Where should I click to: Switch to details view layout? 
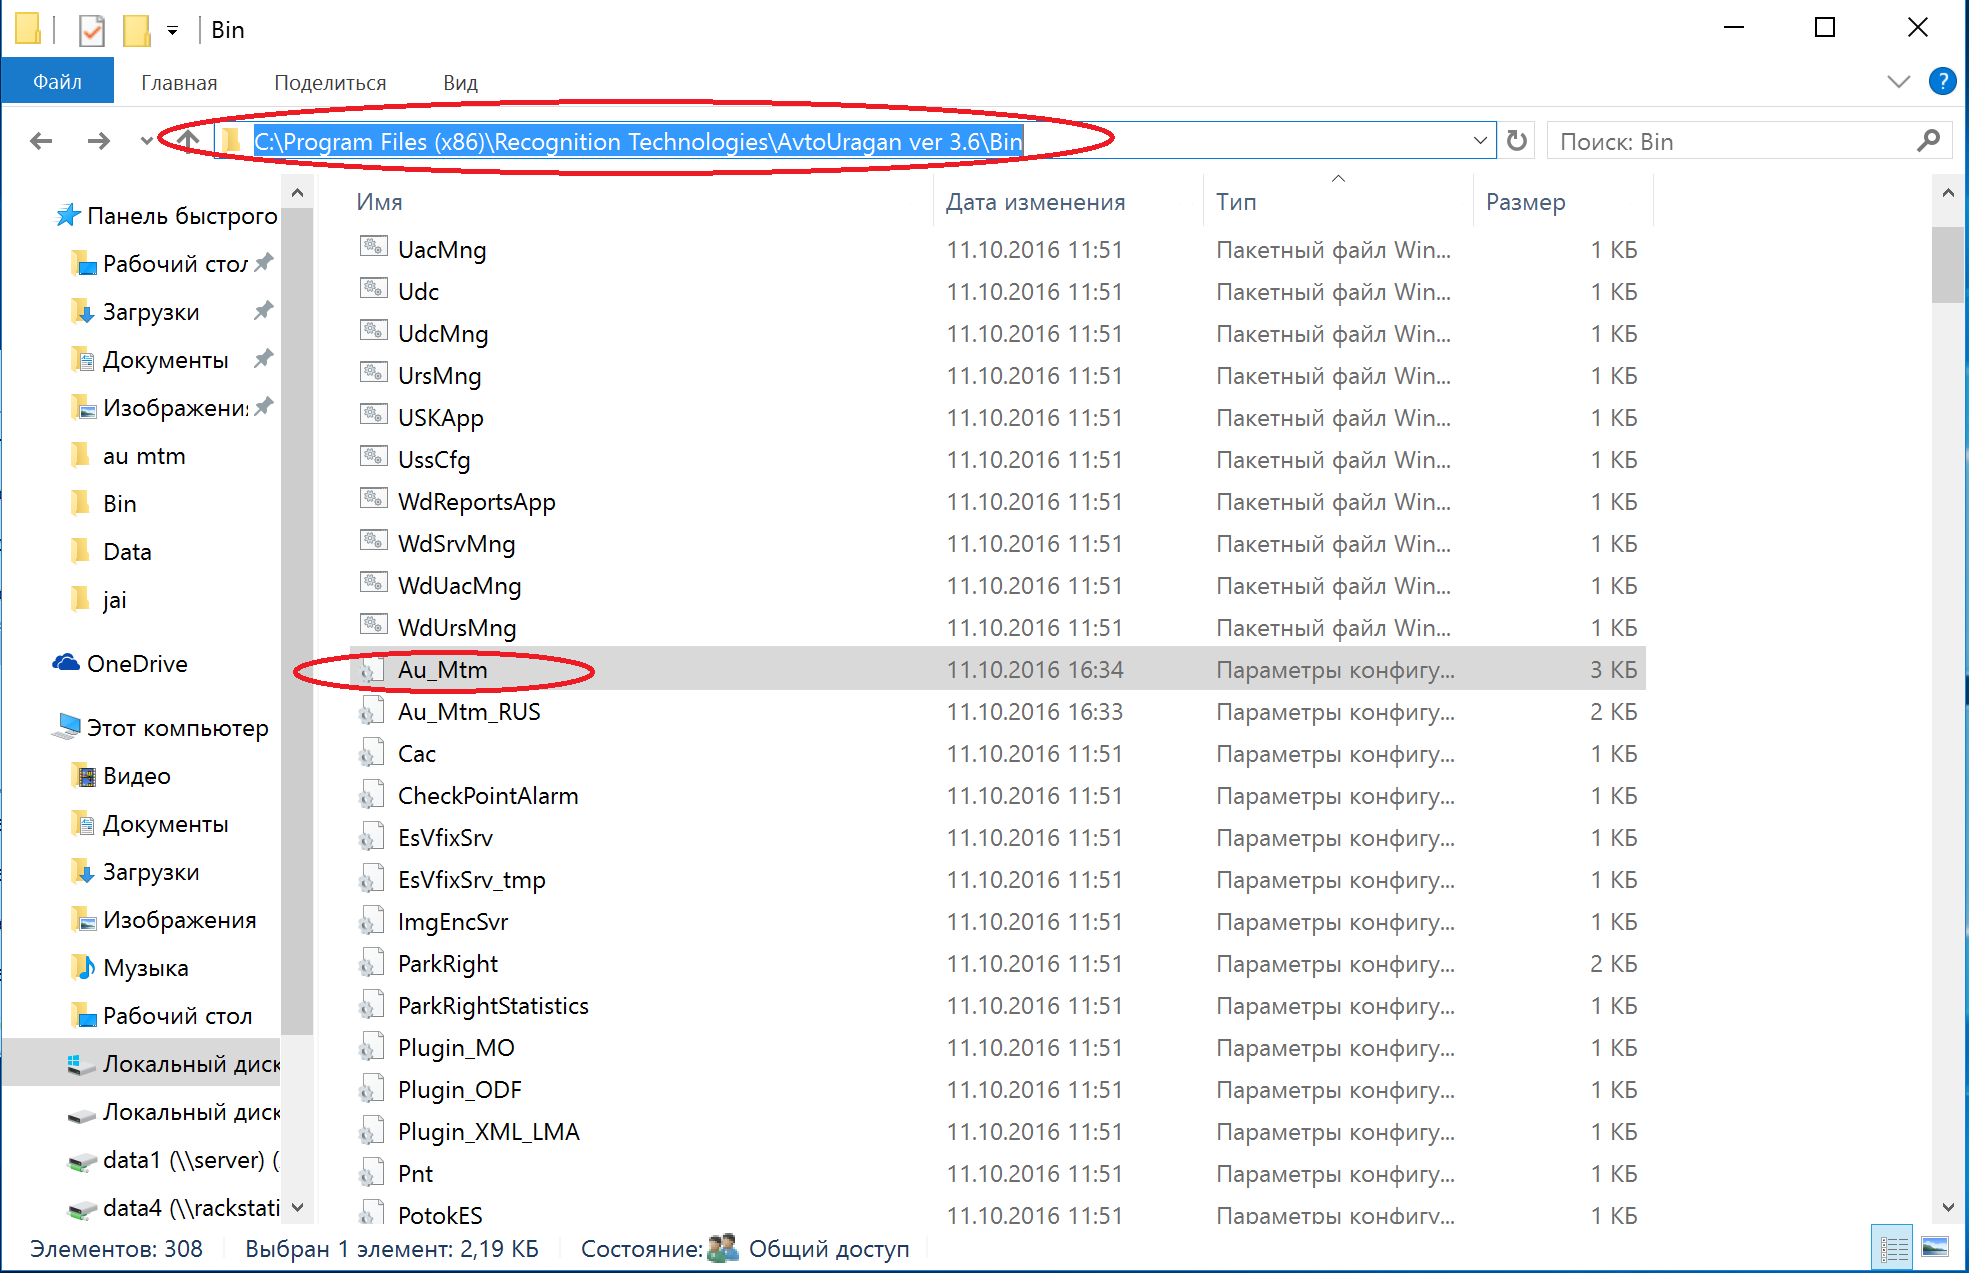coord(1893,1248)
